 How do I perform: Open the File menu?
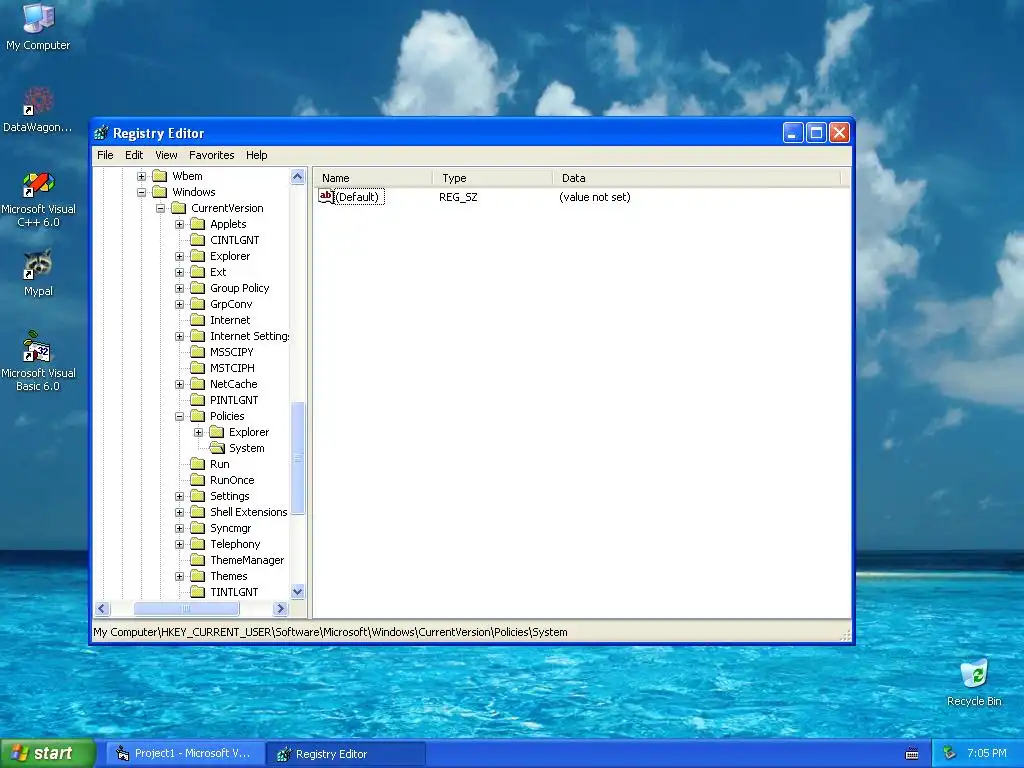pos(105,155)
